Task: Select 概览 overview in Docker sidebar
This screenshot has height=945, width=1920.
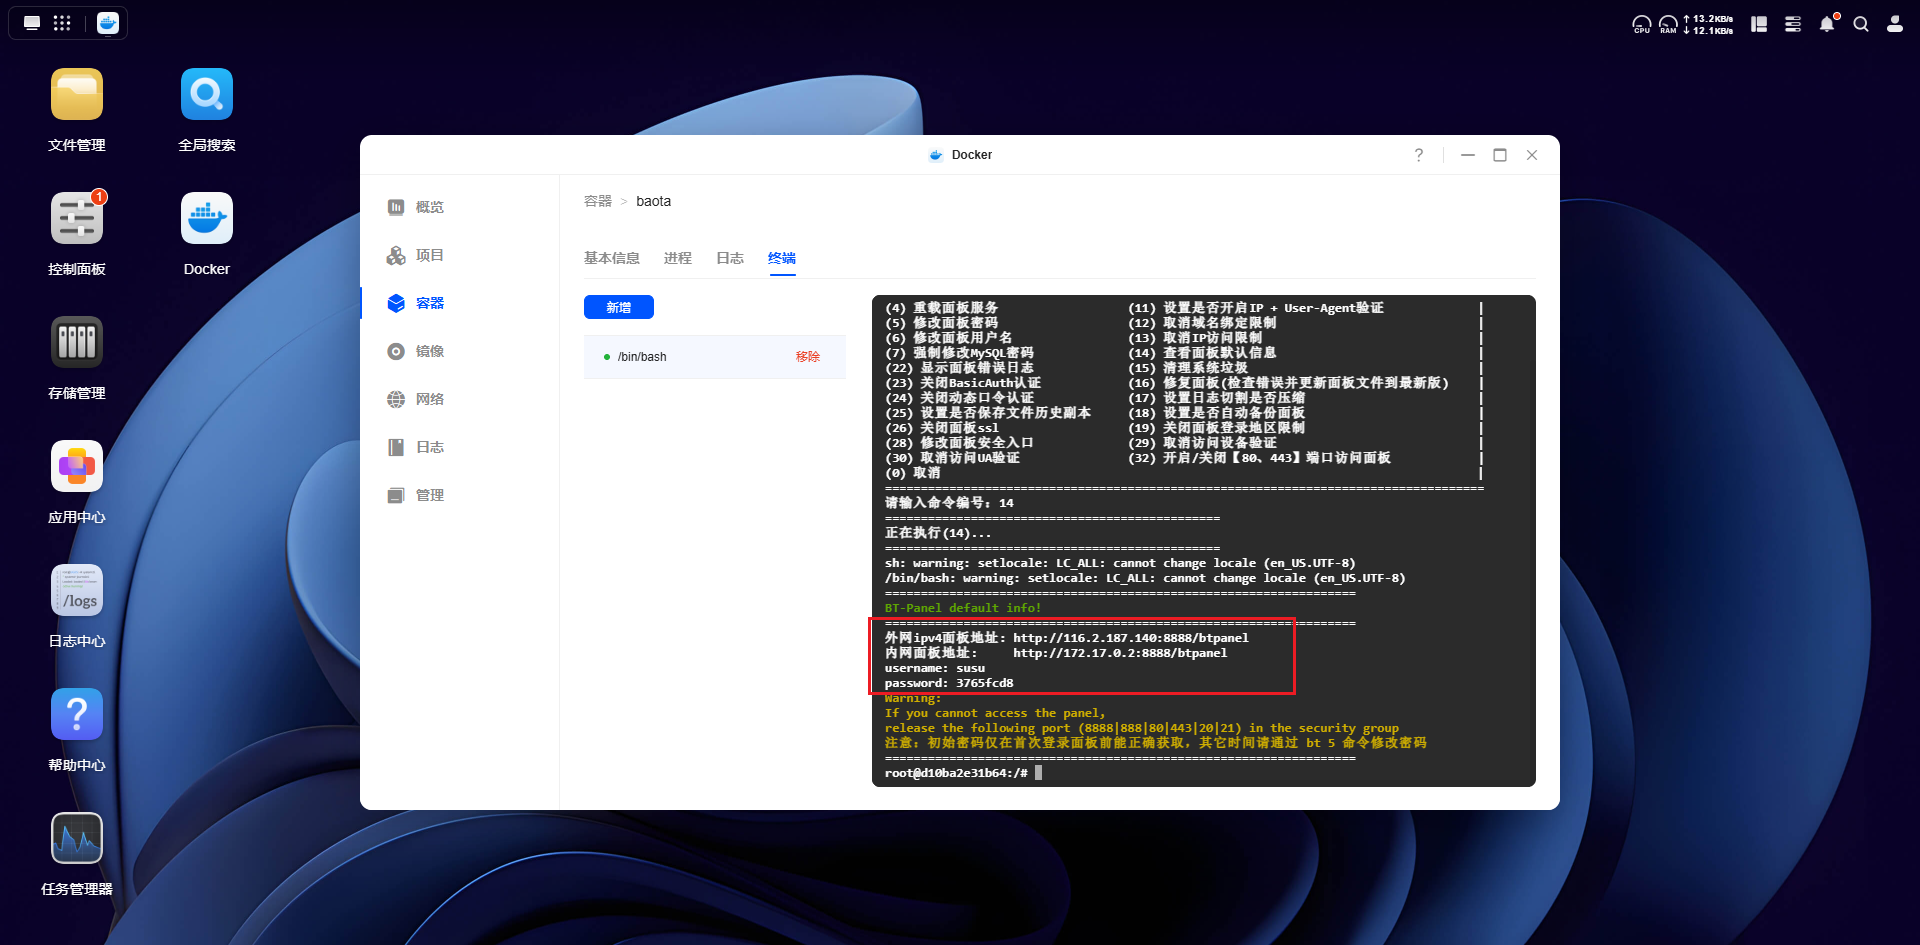Action: click(x=429, y=207)
